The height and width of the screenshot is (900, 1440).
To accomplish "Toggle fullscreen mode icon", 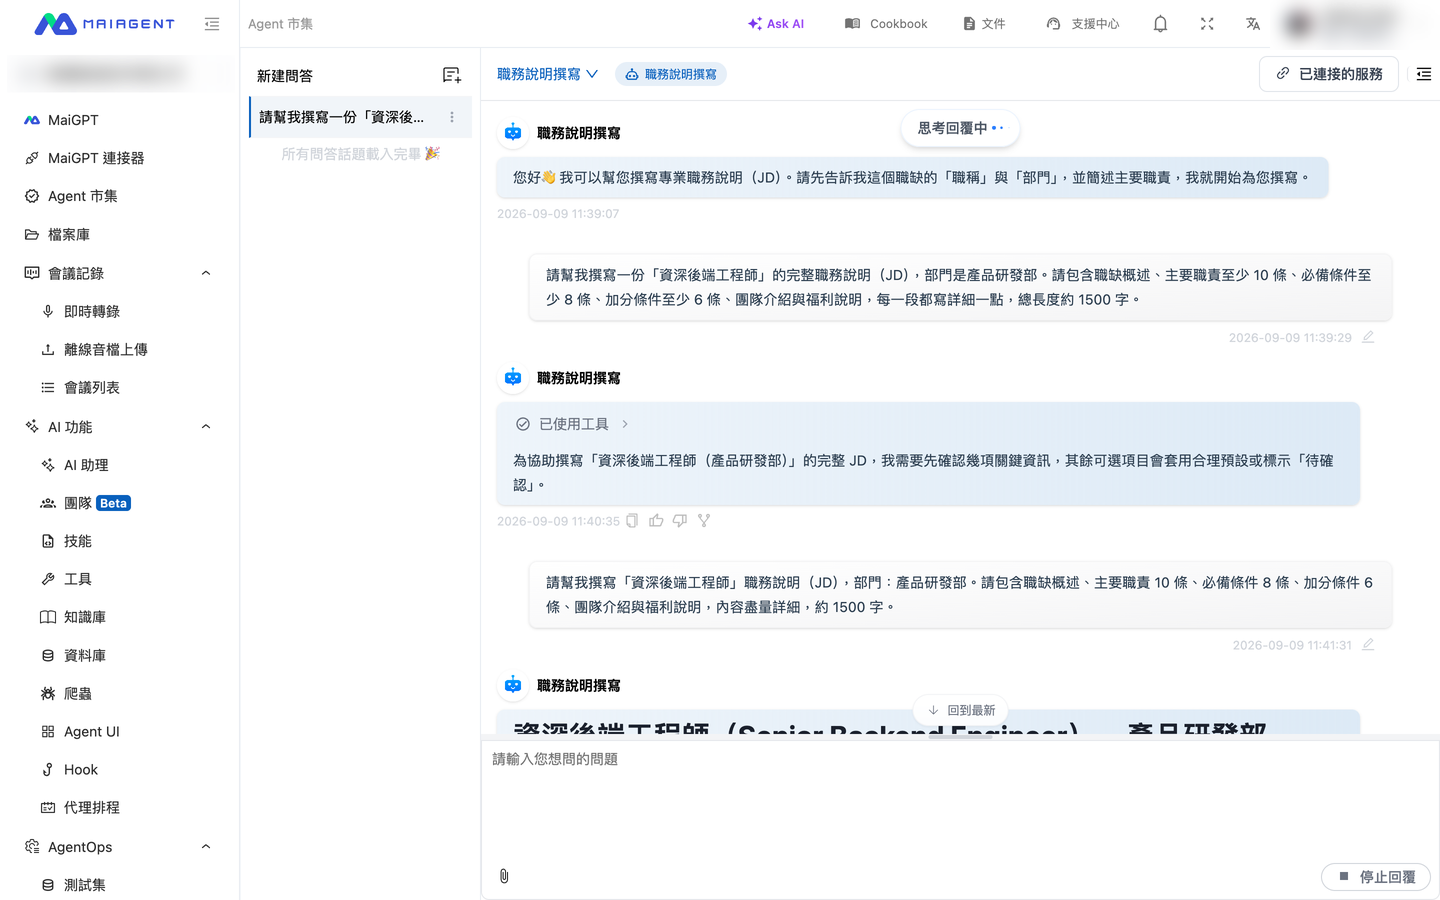I will point(1207,24).
